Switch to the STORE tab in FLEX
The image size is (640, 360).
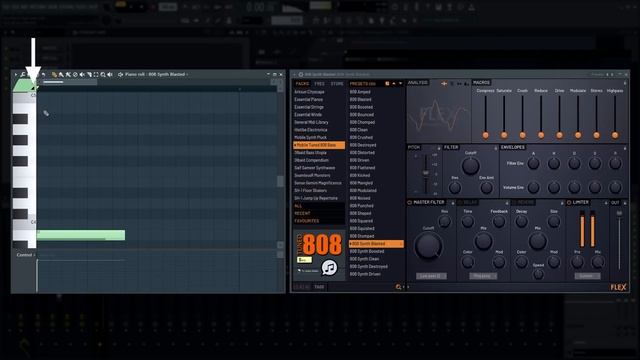[x=337, y=84]
